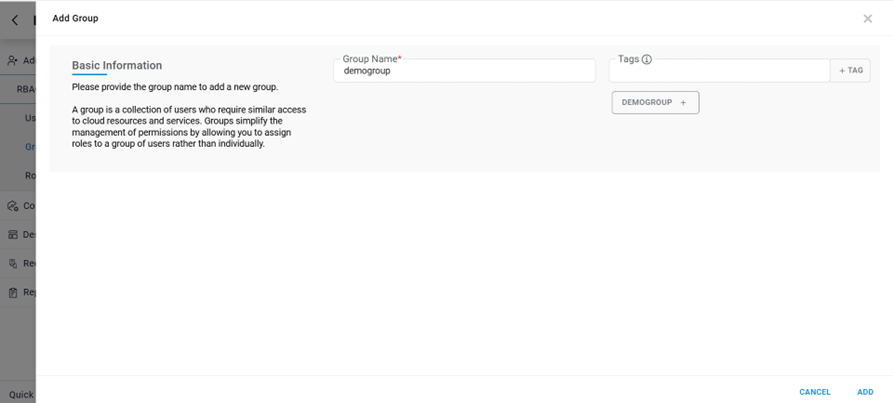
Task: Click the 'Quick' item at the sidebar bottom
Action: pyautogui.click(x=21, y=394)
